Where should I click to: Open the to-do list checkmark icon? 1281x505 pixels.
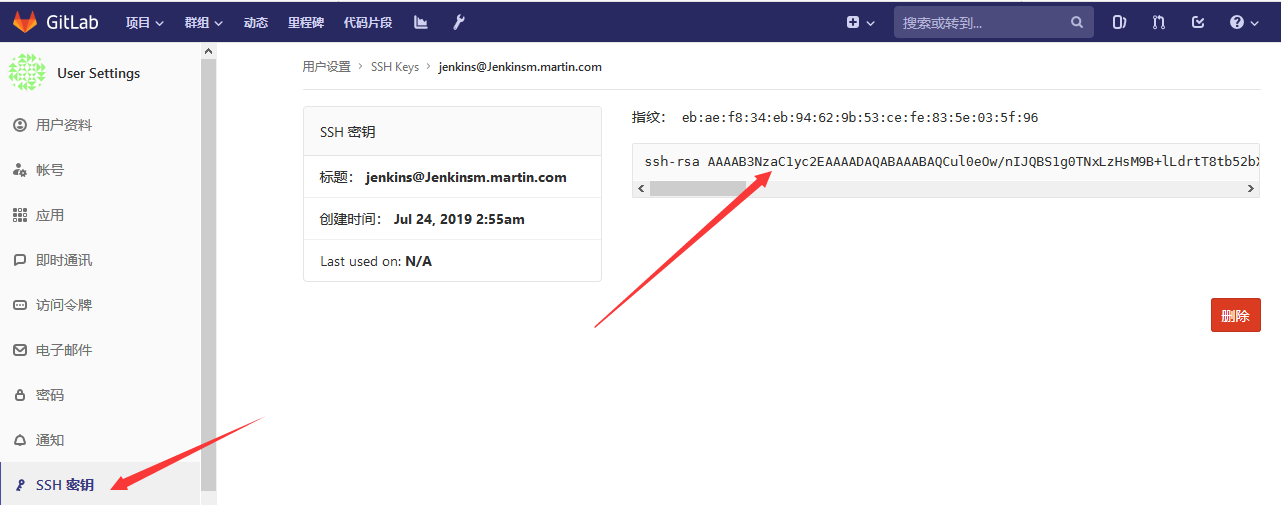click(1199, 22)
